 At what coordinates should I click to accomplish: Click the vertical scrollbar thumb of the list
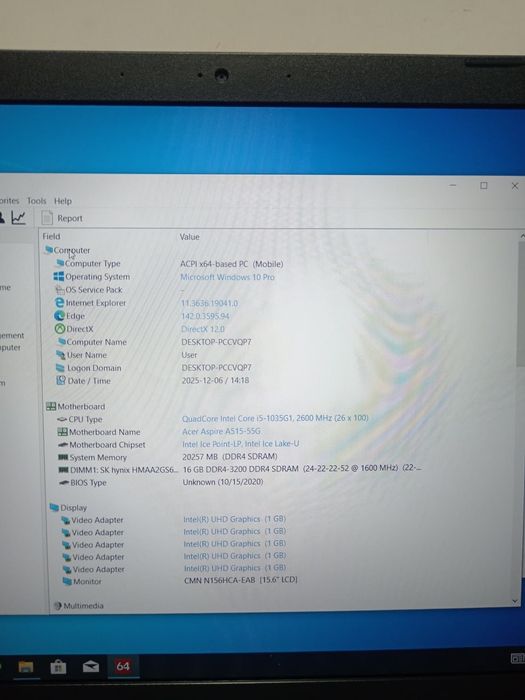(521, 304)
